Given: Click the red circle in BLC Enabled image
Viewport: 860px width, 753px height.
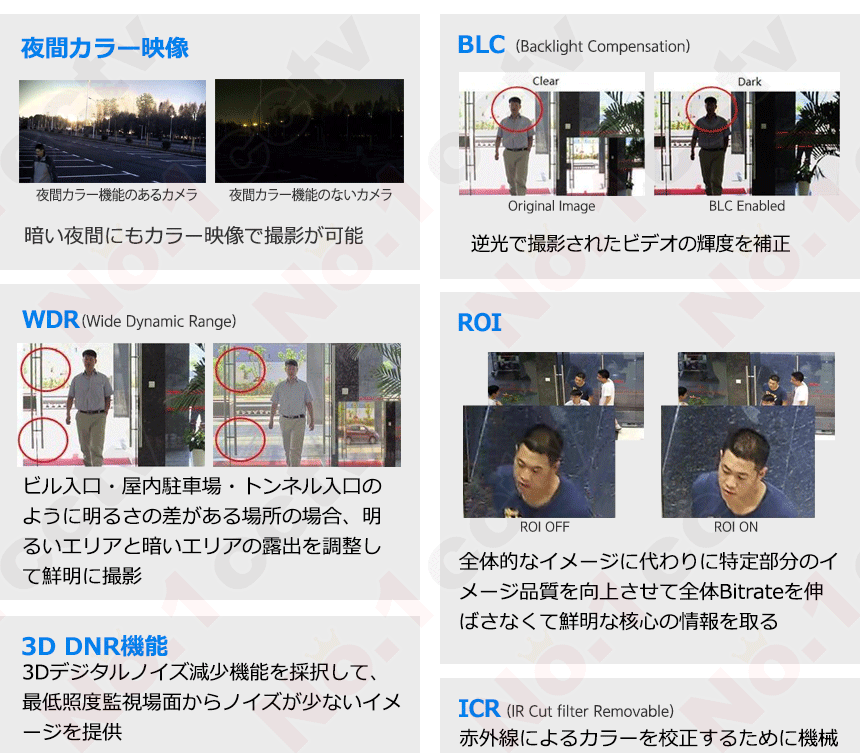Looking at the screenshot, I should [711, 108].
